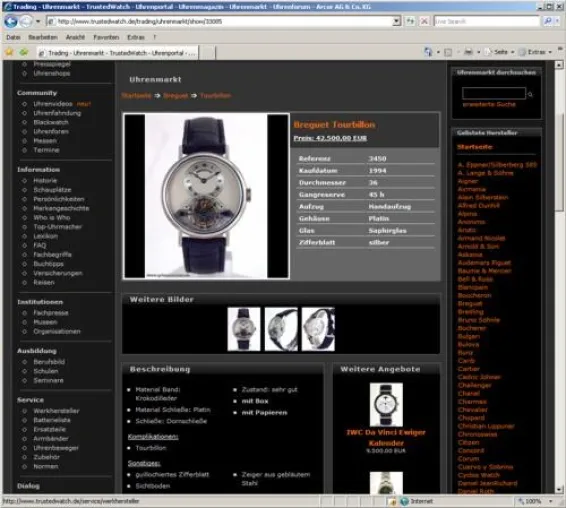Open the Bearbeiten menu
566x508 pixels.
[x=43, y=37]
